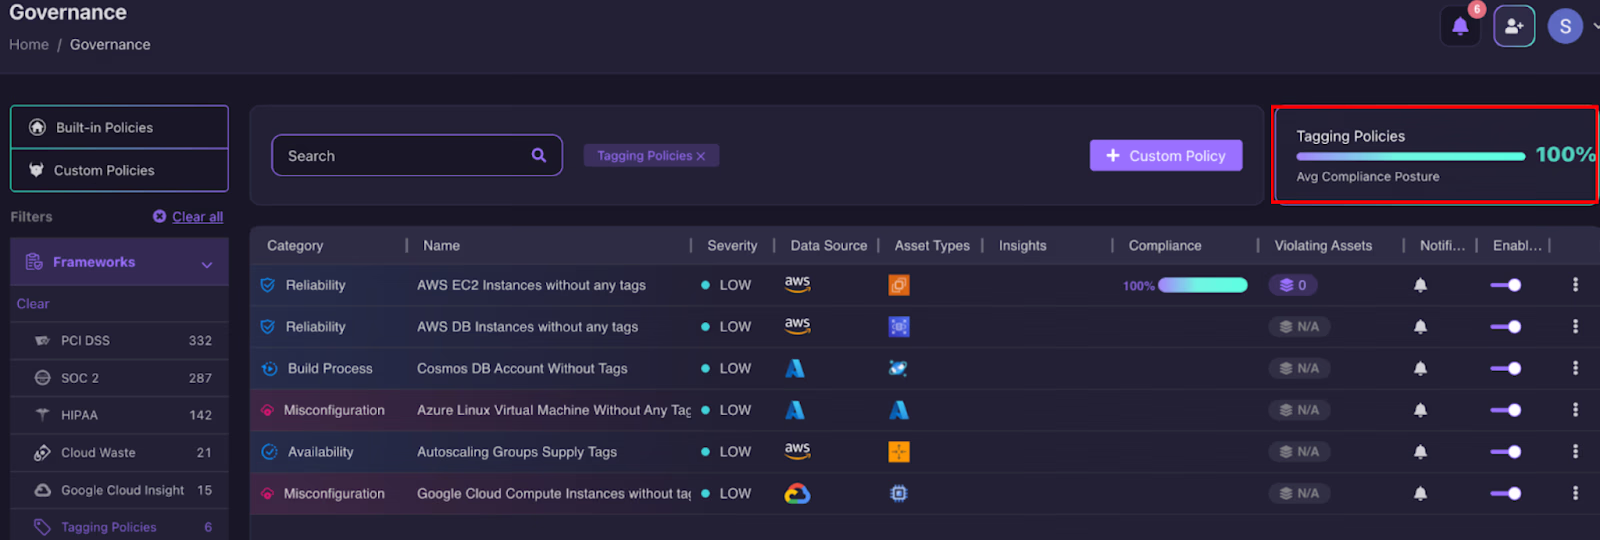Click the AWS data source logo for EC2 Instances
This screenshot has height=540, width=1600.
point(797,284)
